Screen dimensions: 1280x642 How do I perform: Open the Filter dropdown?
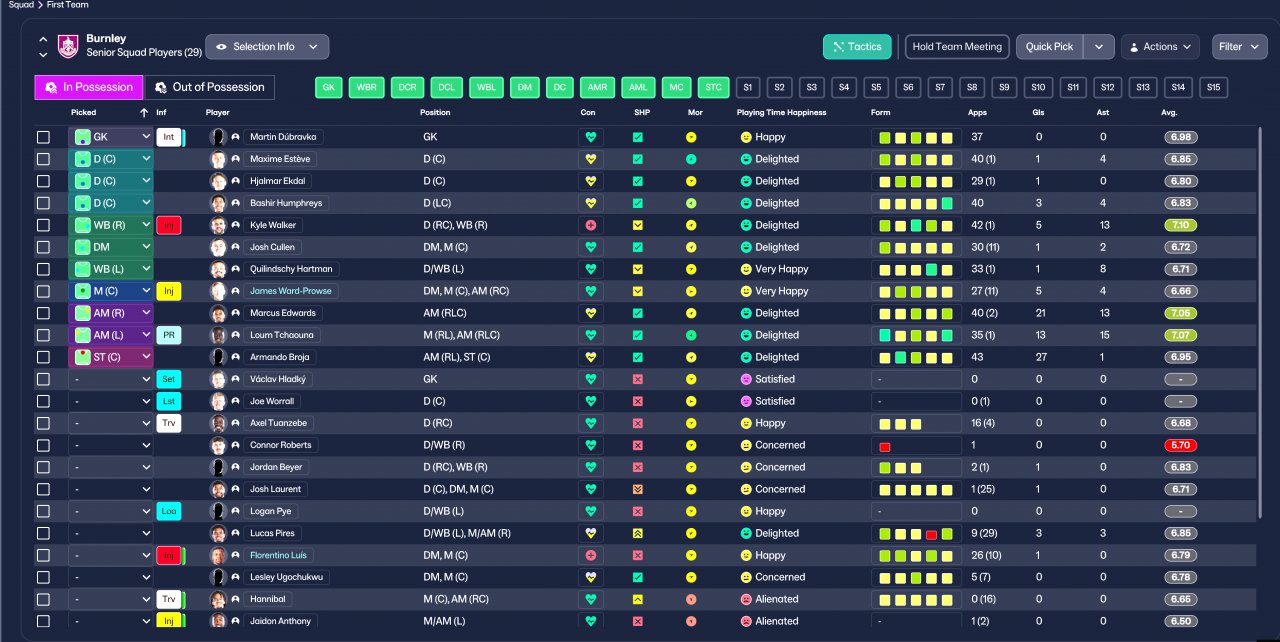(1240, 47)
